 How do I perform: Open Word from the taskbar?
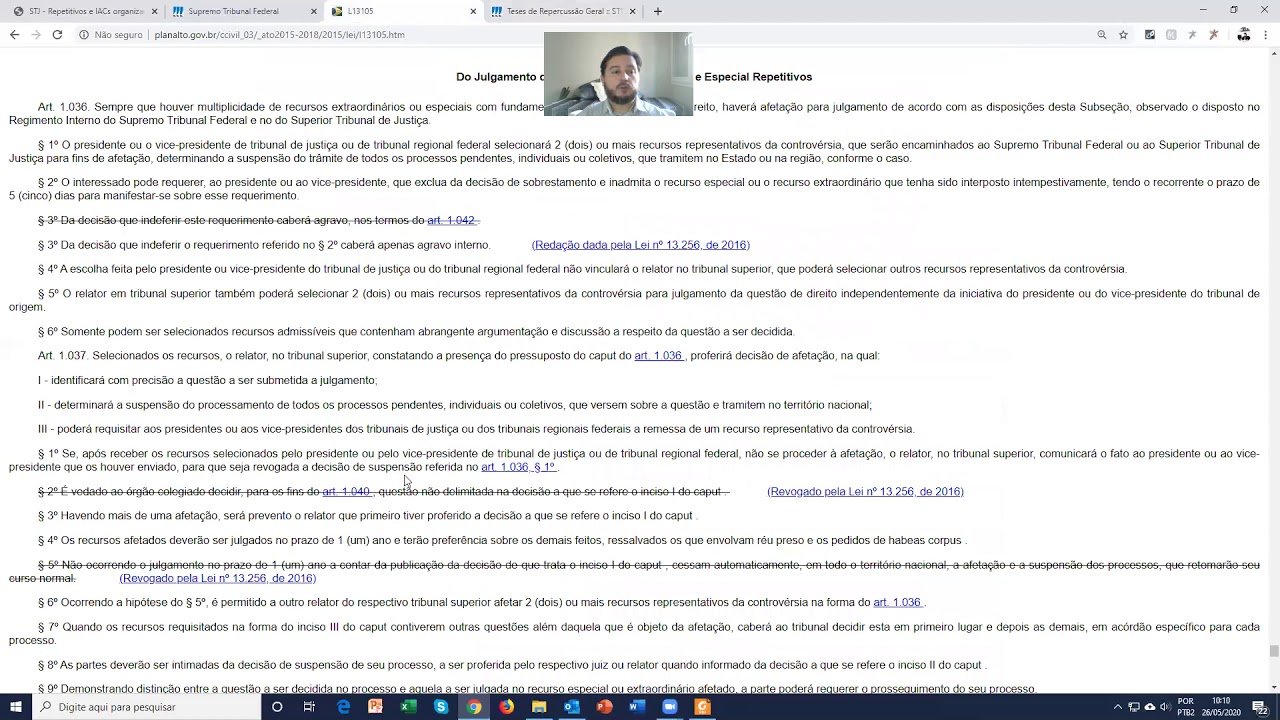637,707
